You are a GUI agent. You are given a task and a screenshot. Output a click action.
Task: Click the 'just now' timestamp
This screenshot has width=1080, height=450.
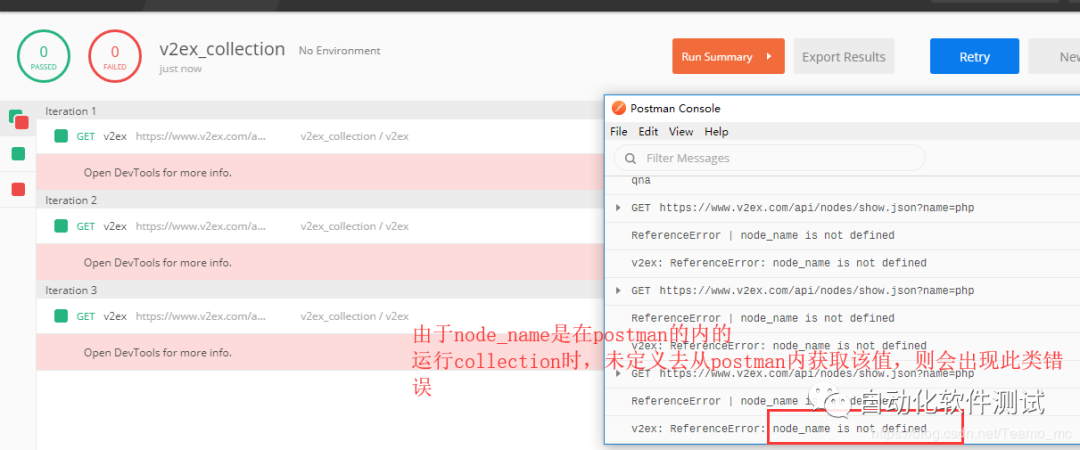coord(180,69)
